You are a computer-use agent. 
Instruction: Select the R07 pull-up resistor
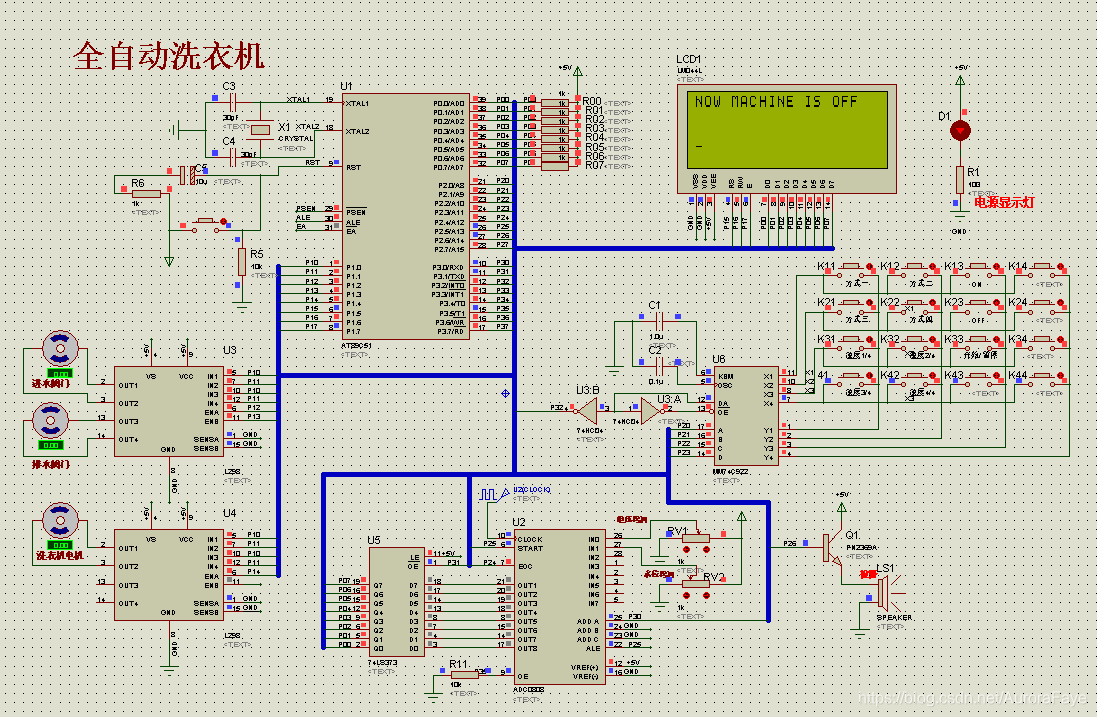coord(554,166)
